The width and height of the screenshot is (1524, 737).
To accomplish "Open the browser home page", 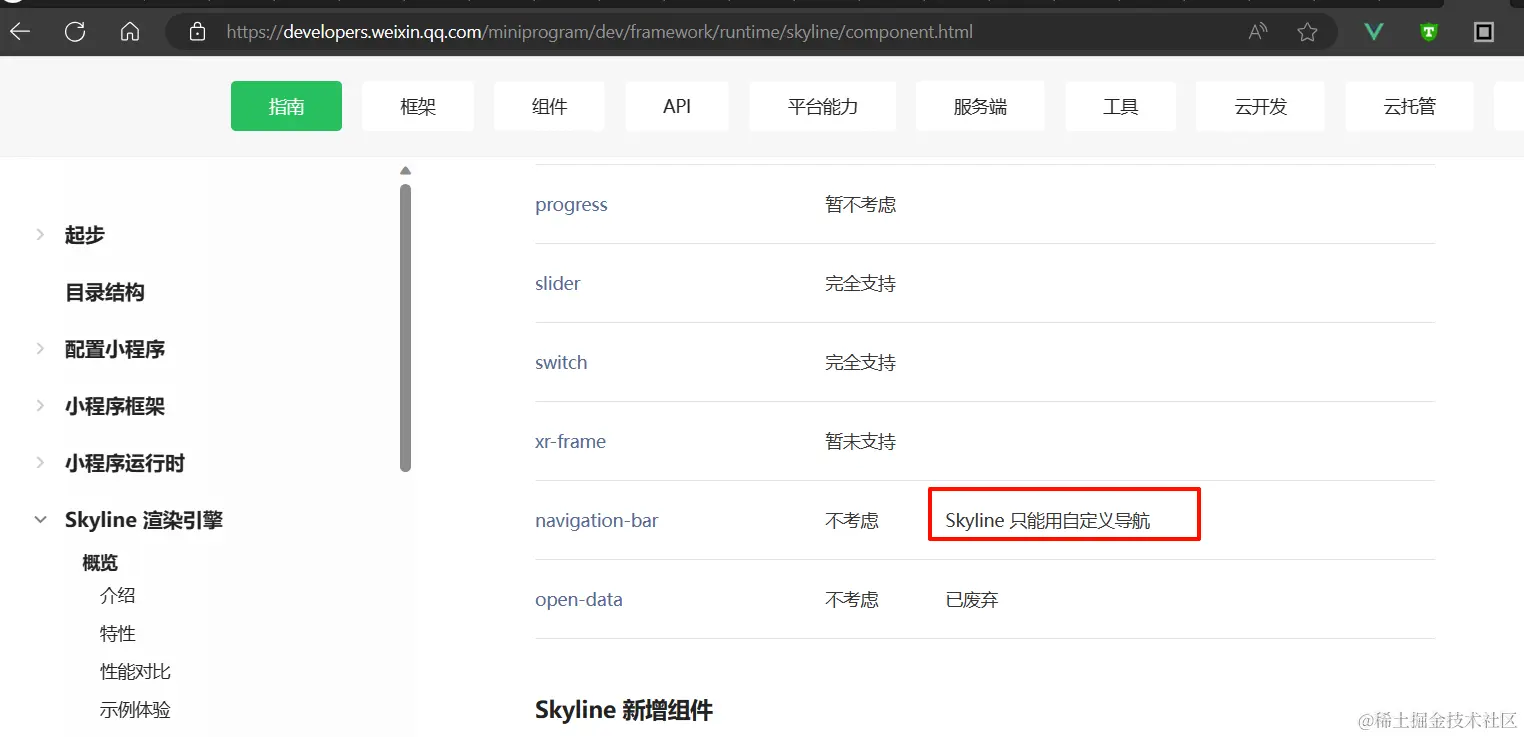I will [x=129, y=31].
